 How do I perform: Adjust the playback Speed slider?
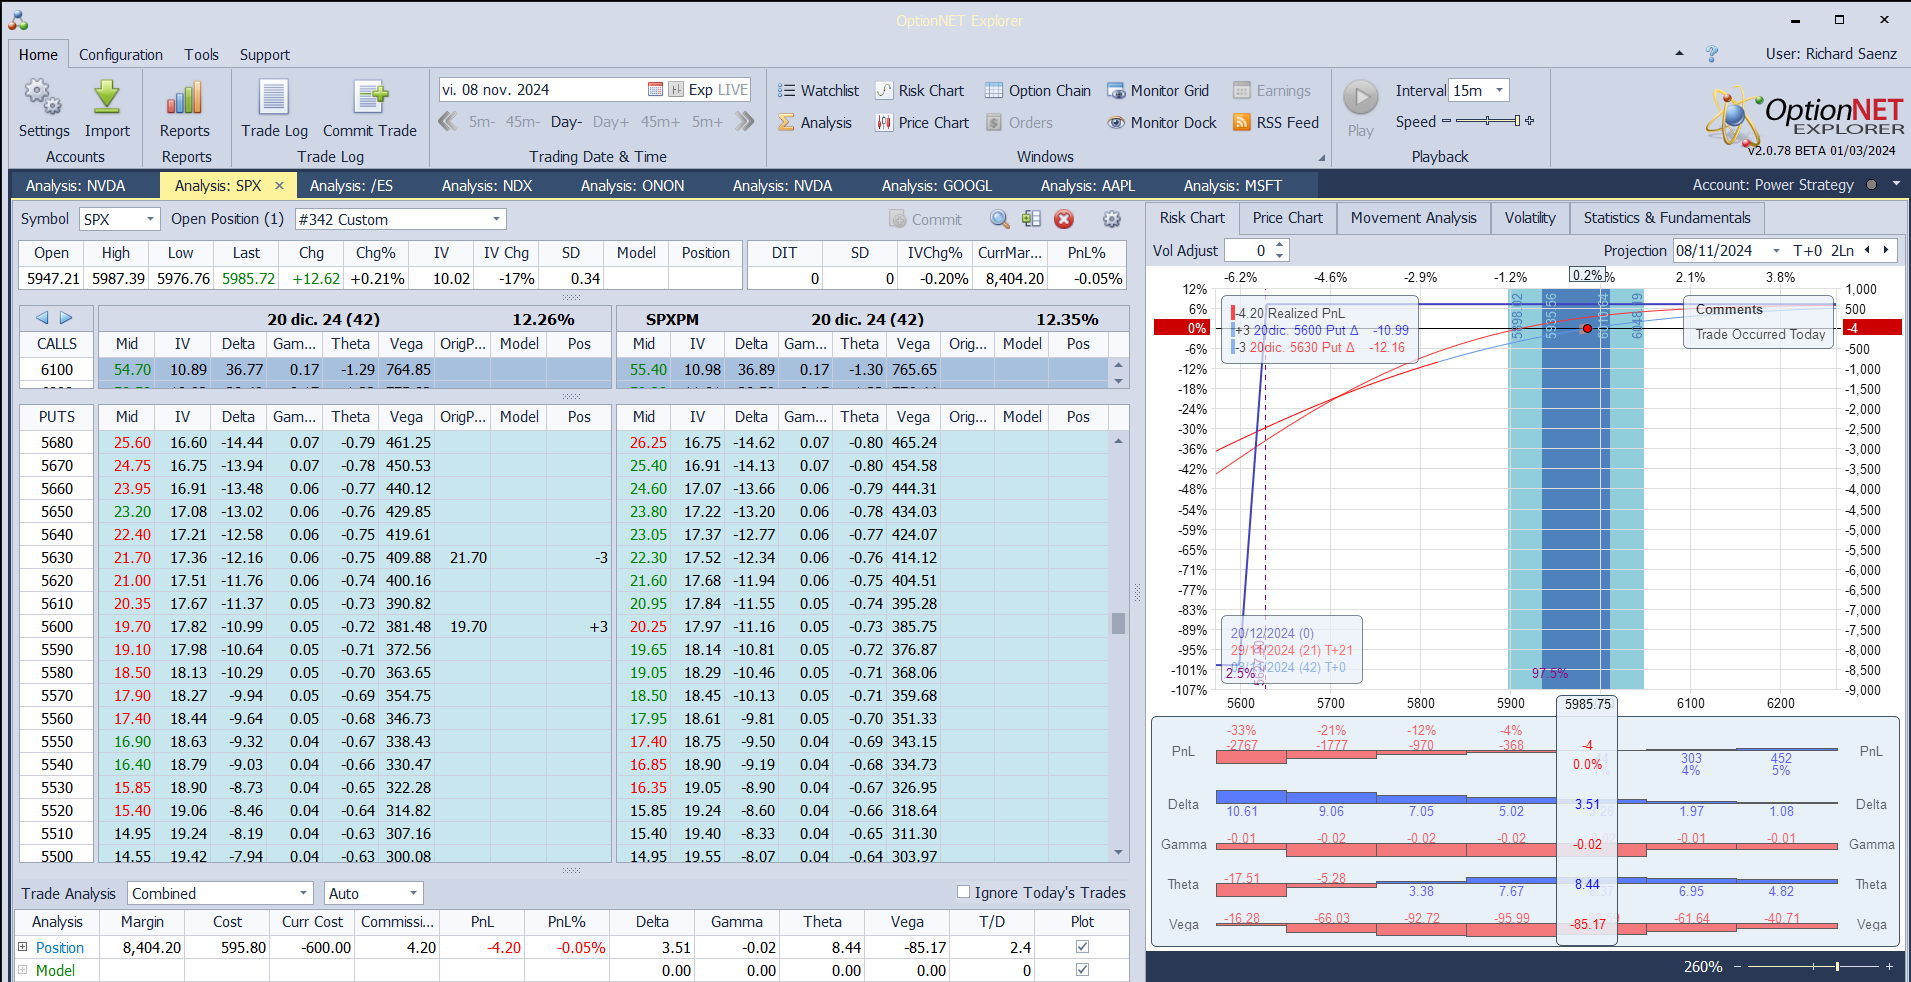(x=1488, y=121)
